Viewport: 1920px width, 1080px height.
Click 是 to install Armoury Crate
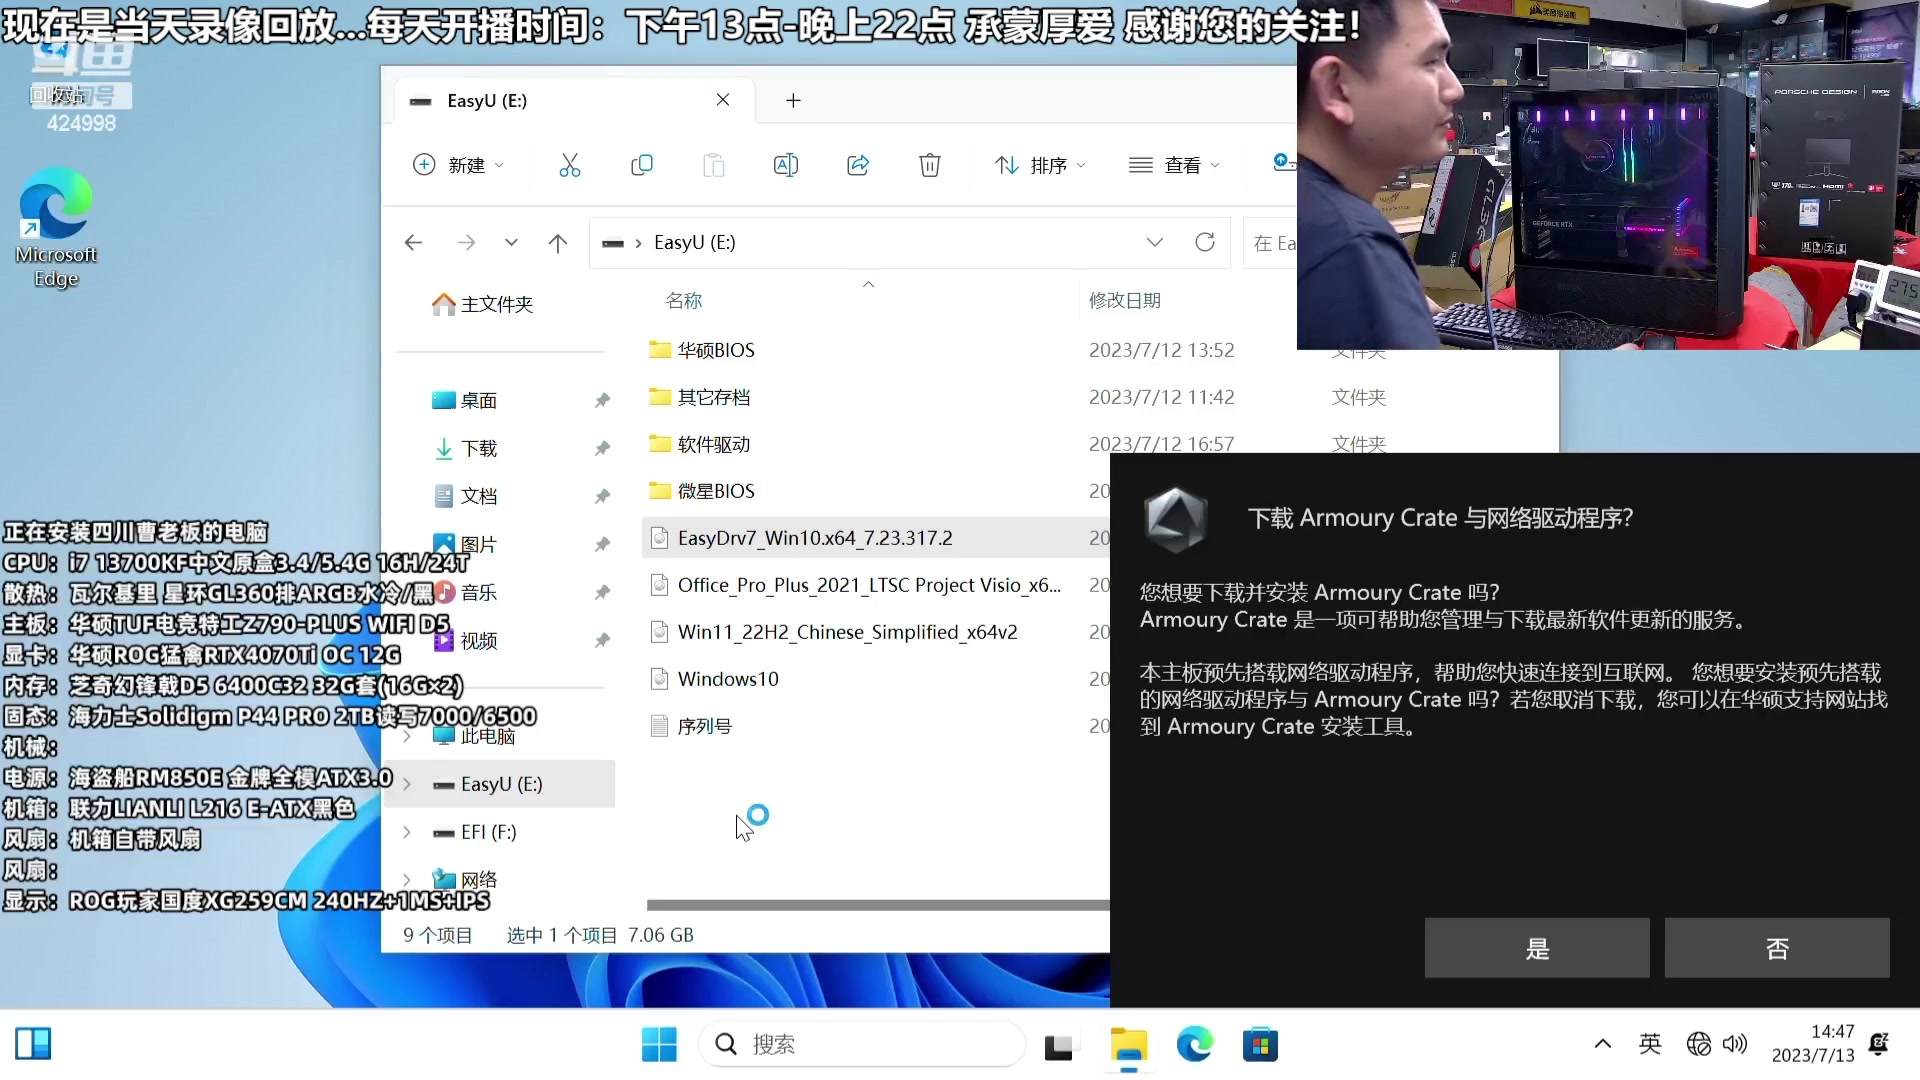pyautogui.click(x=1536, y=947)
